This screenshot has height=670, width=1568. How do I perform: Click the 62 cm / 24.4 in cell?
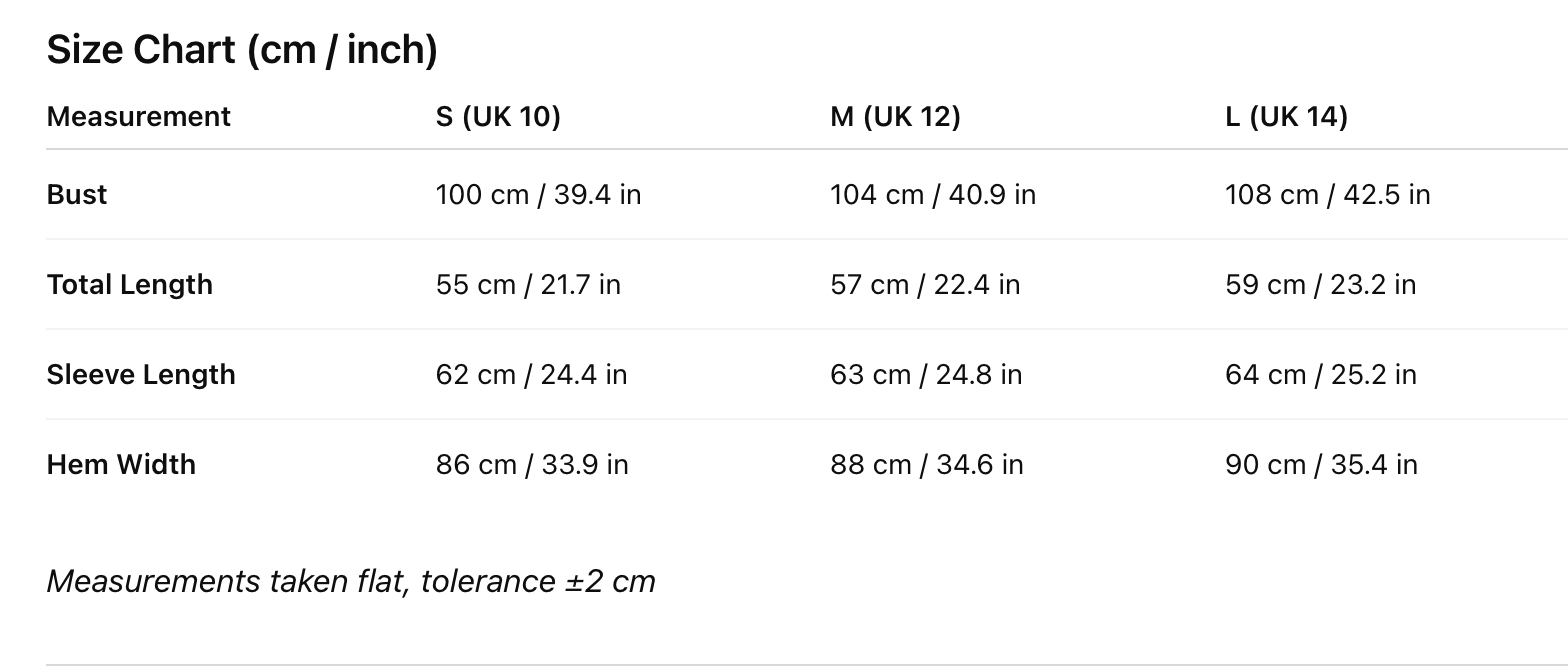click(531, 375)
